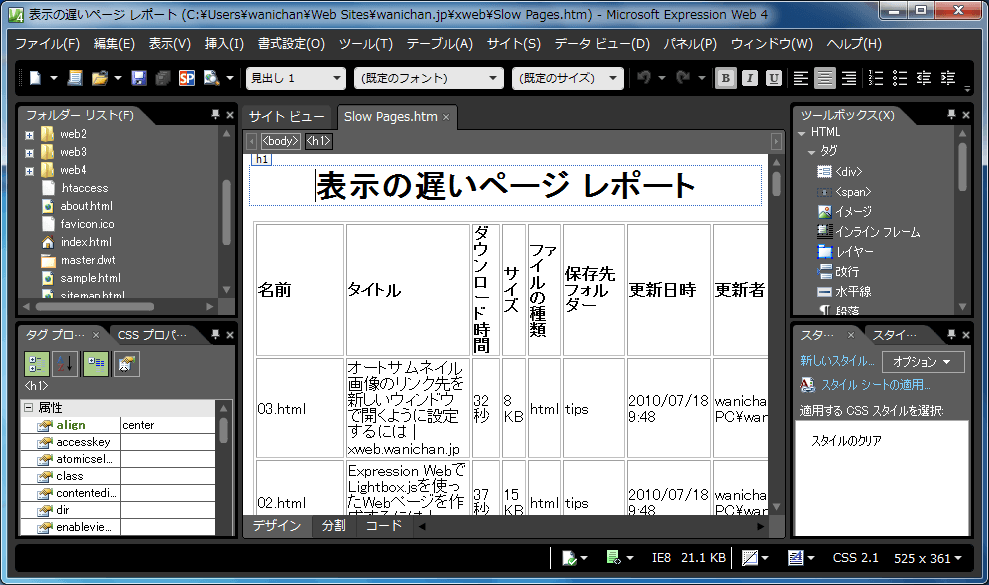Open the 書式設定(O) menu
The width and height of the screenshot is (989, 585).
[291, 44]
